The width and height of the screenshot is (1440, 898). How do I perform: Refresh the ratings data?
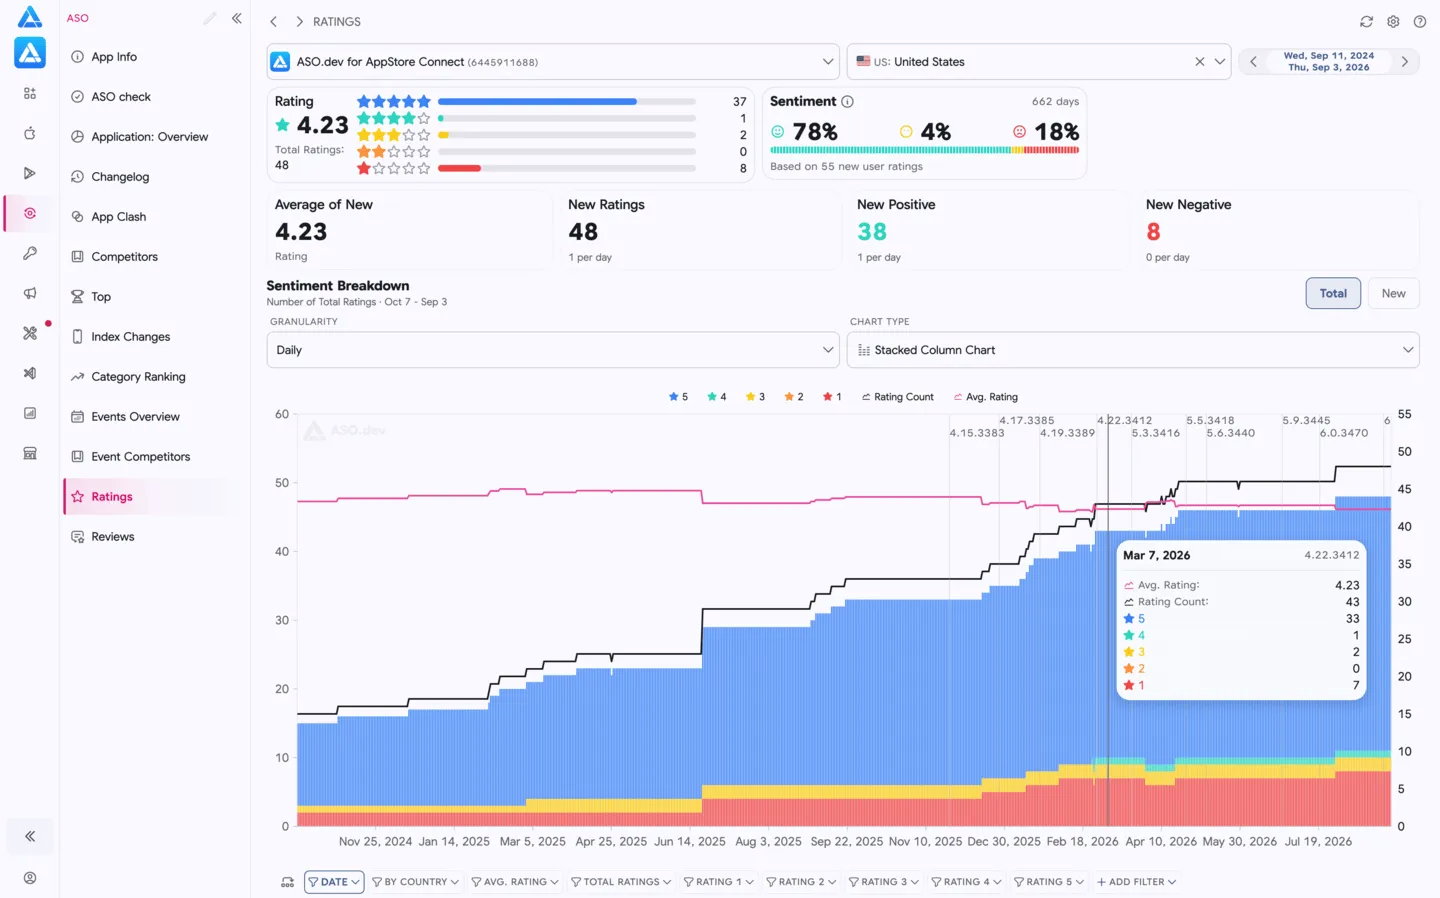(x=1366, y=21)
